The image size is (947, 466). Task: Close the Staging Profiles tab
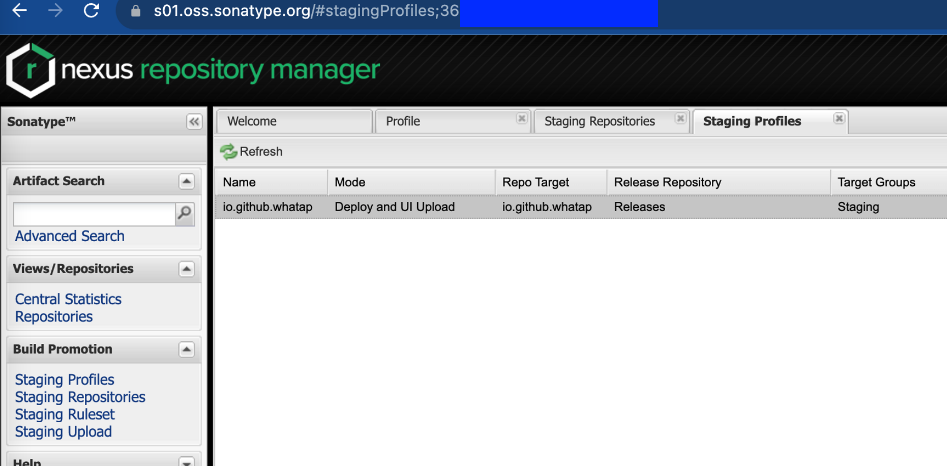[x=839, y=118]
